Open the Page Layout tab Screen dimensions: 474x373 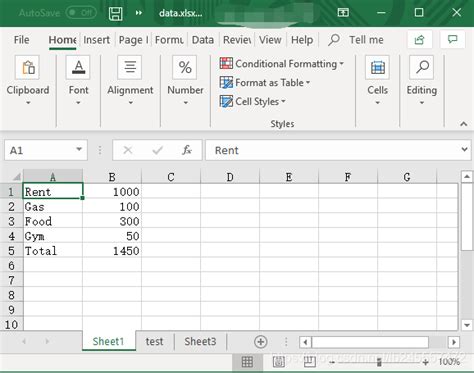[133, 40]
